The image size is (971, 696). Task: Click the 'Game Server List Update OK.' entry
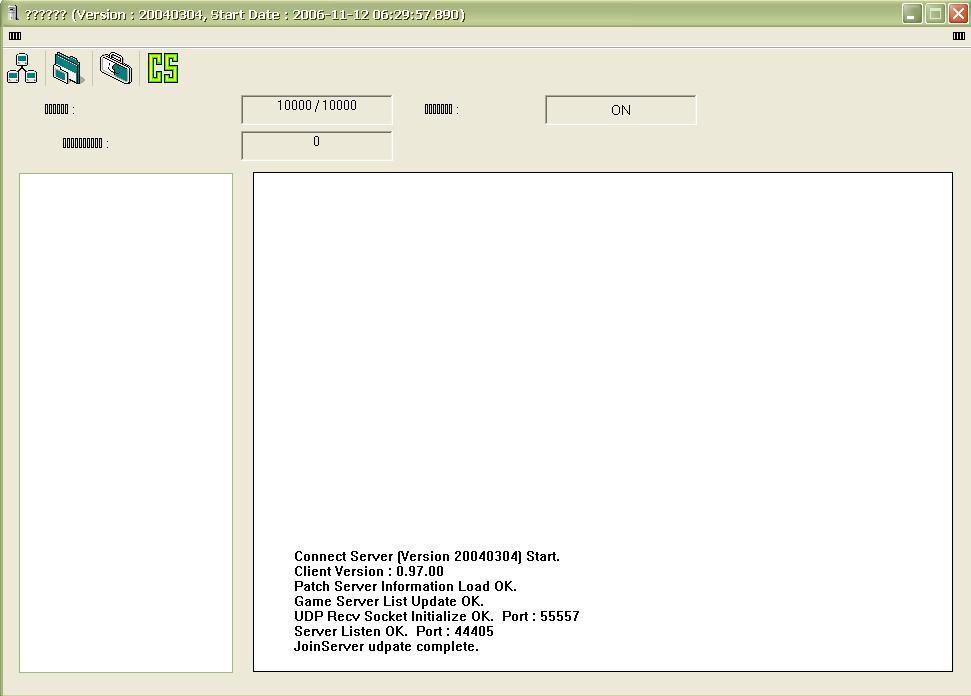click(x=388, y=602)
